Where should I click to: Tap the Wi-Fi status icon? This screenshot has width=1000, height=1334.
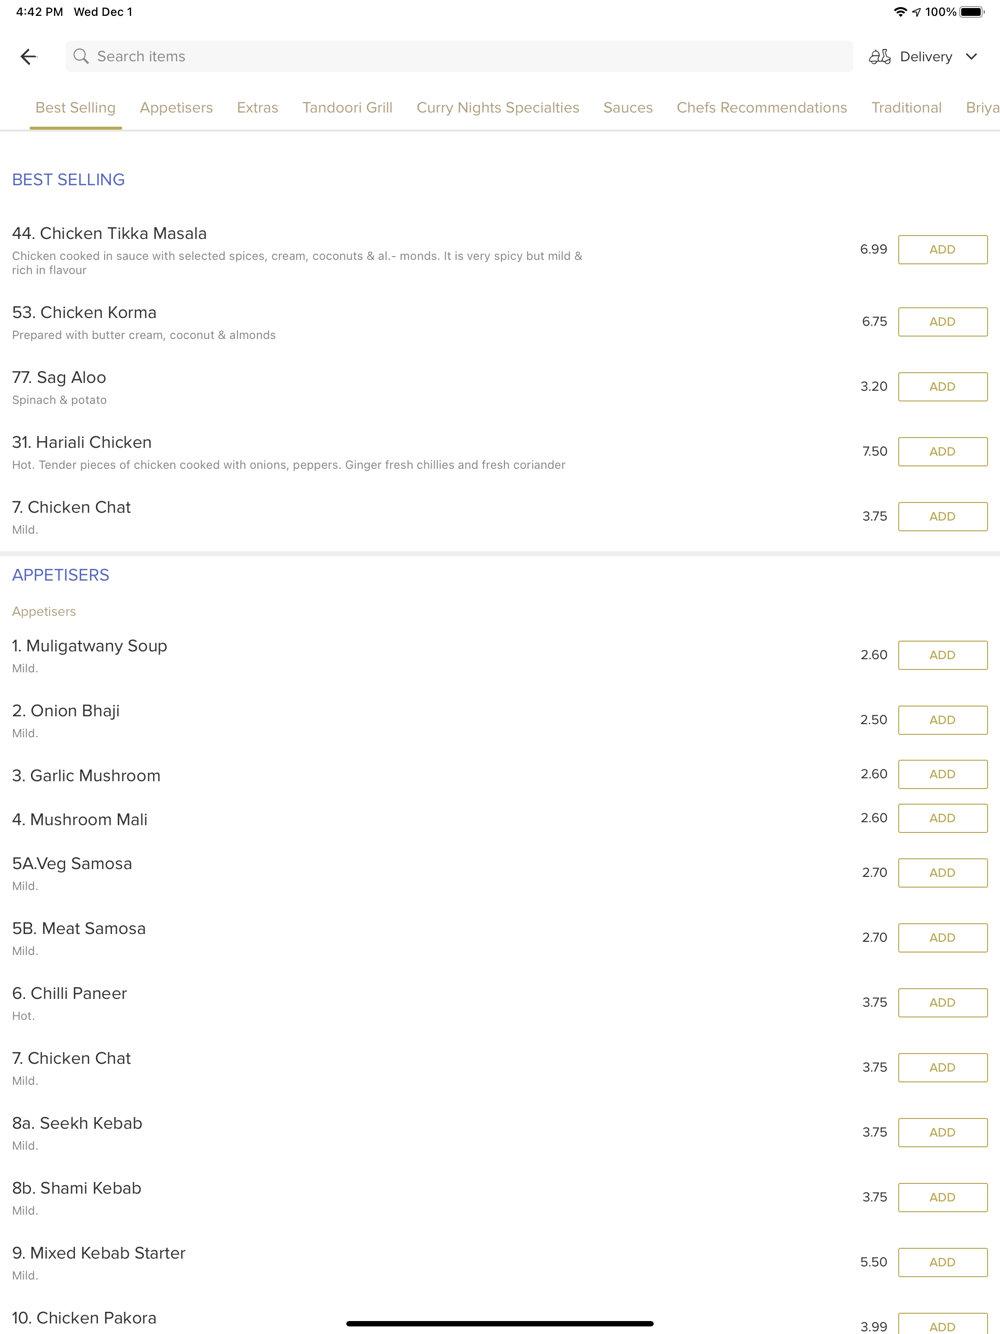point(900,12)
